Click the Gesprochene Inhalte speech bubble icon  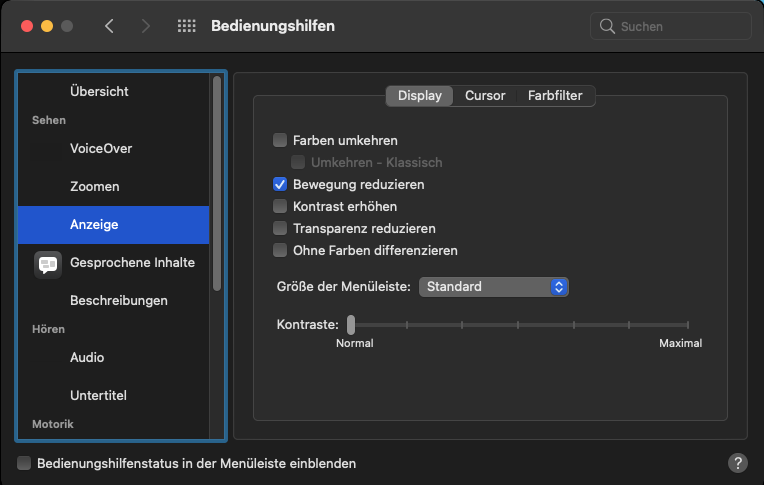(x=48, y=263)
